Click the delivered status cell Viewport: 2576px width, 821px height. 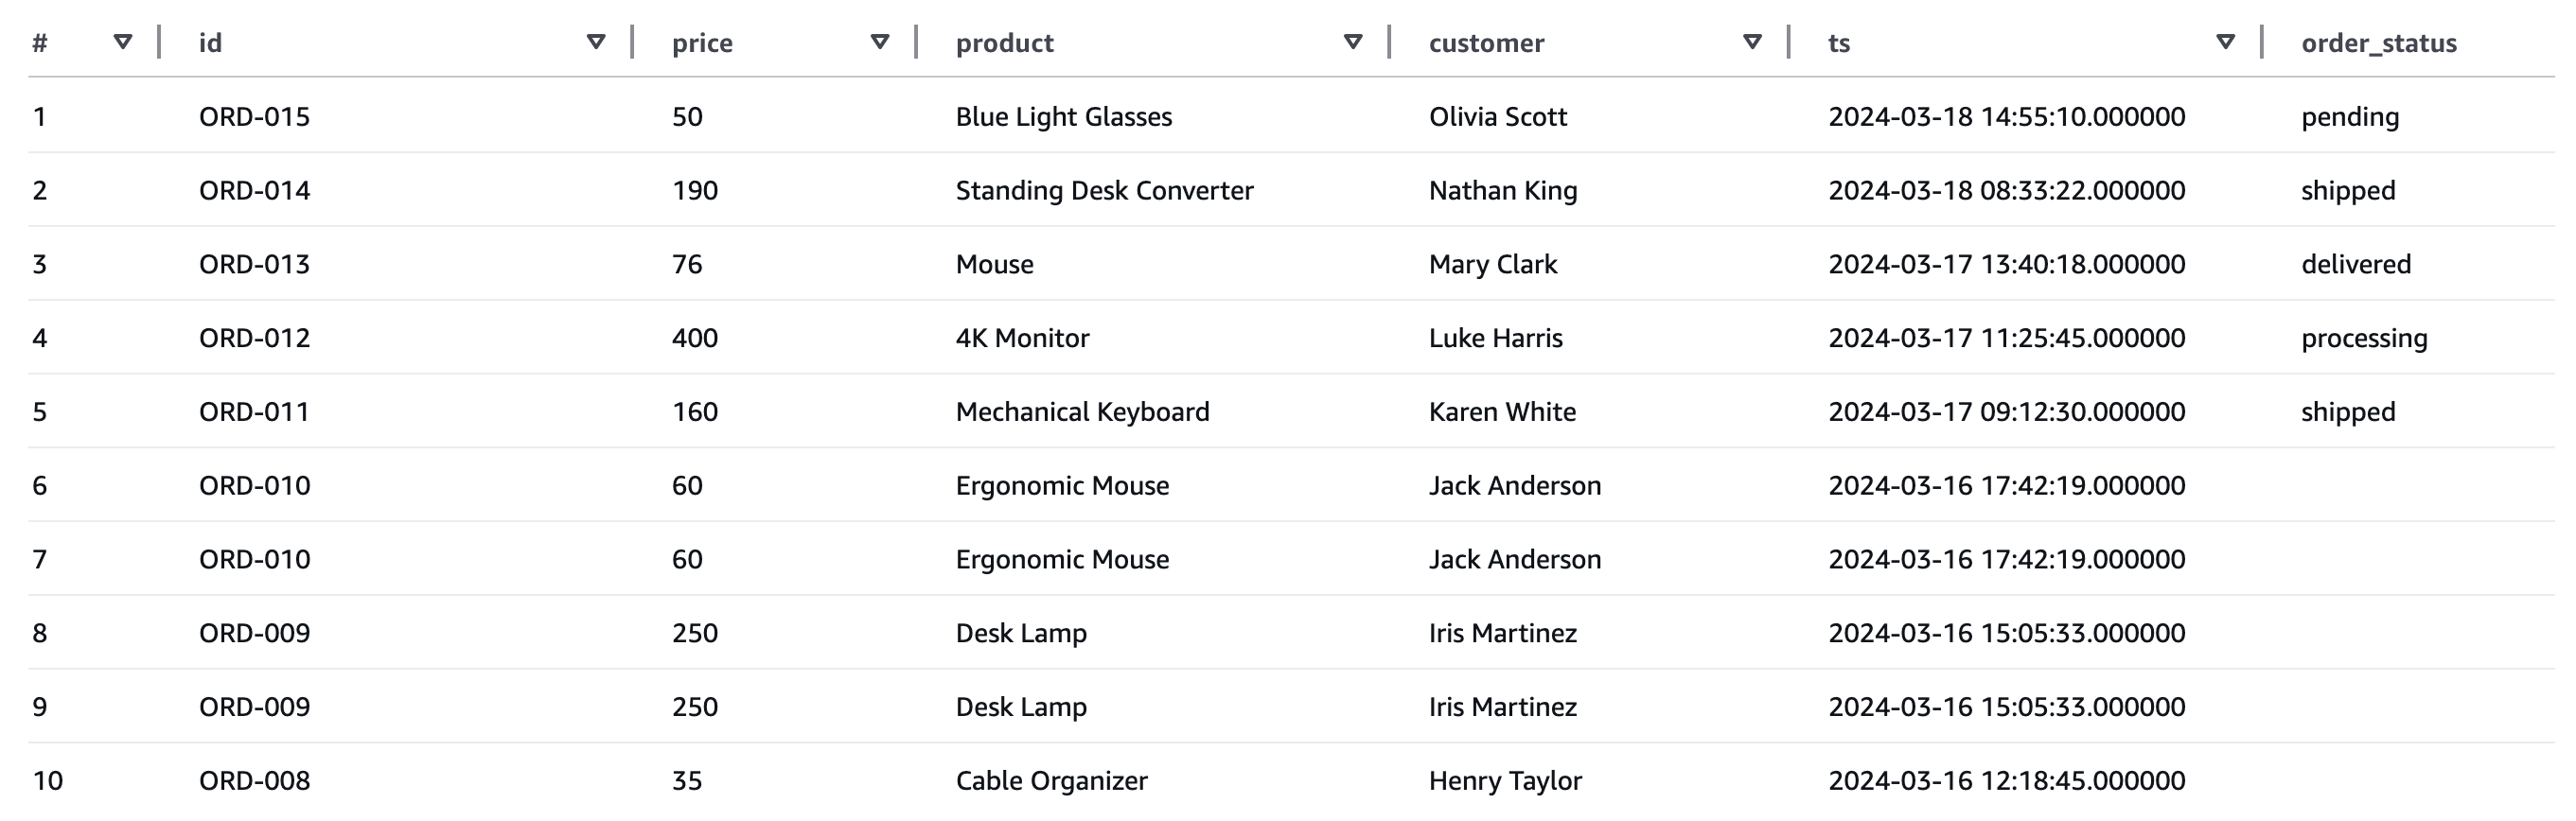pos(2356,265)
